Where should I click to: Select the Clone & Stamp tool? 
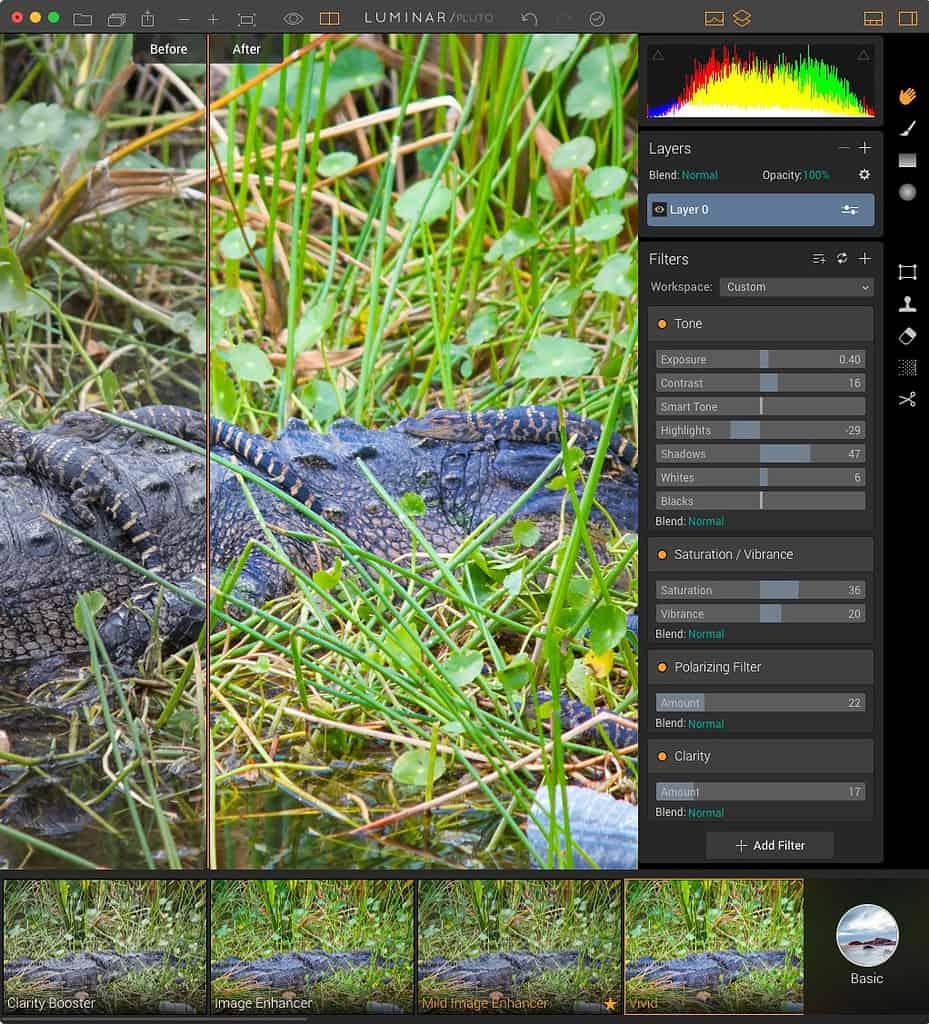(x=907, y=304)
